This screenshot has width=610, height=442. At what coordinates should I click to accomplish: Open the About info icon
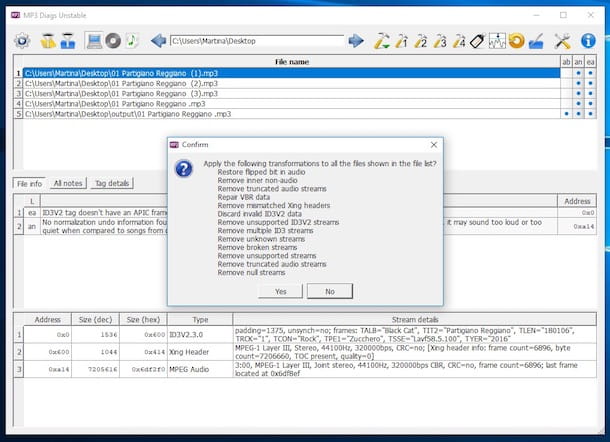[x=588, y=41]
